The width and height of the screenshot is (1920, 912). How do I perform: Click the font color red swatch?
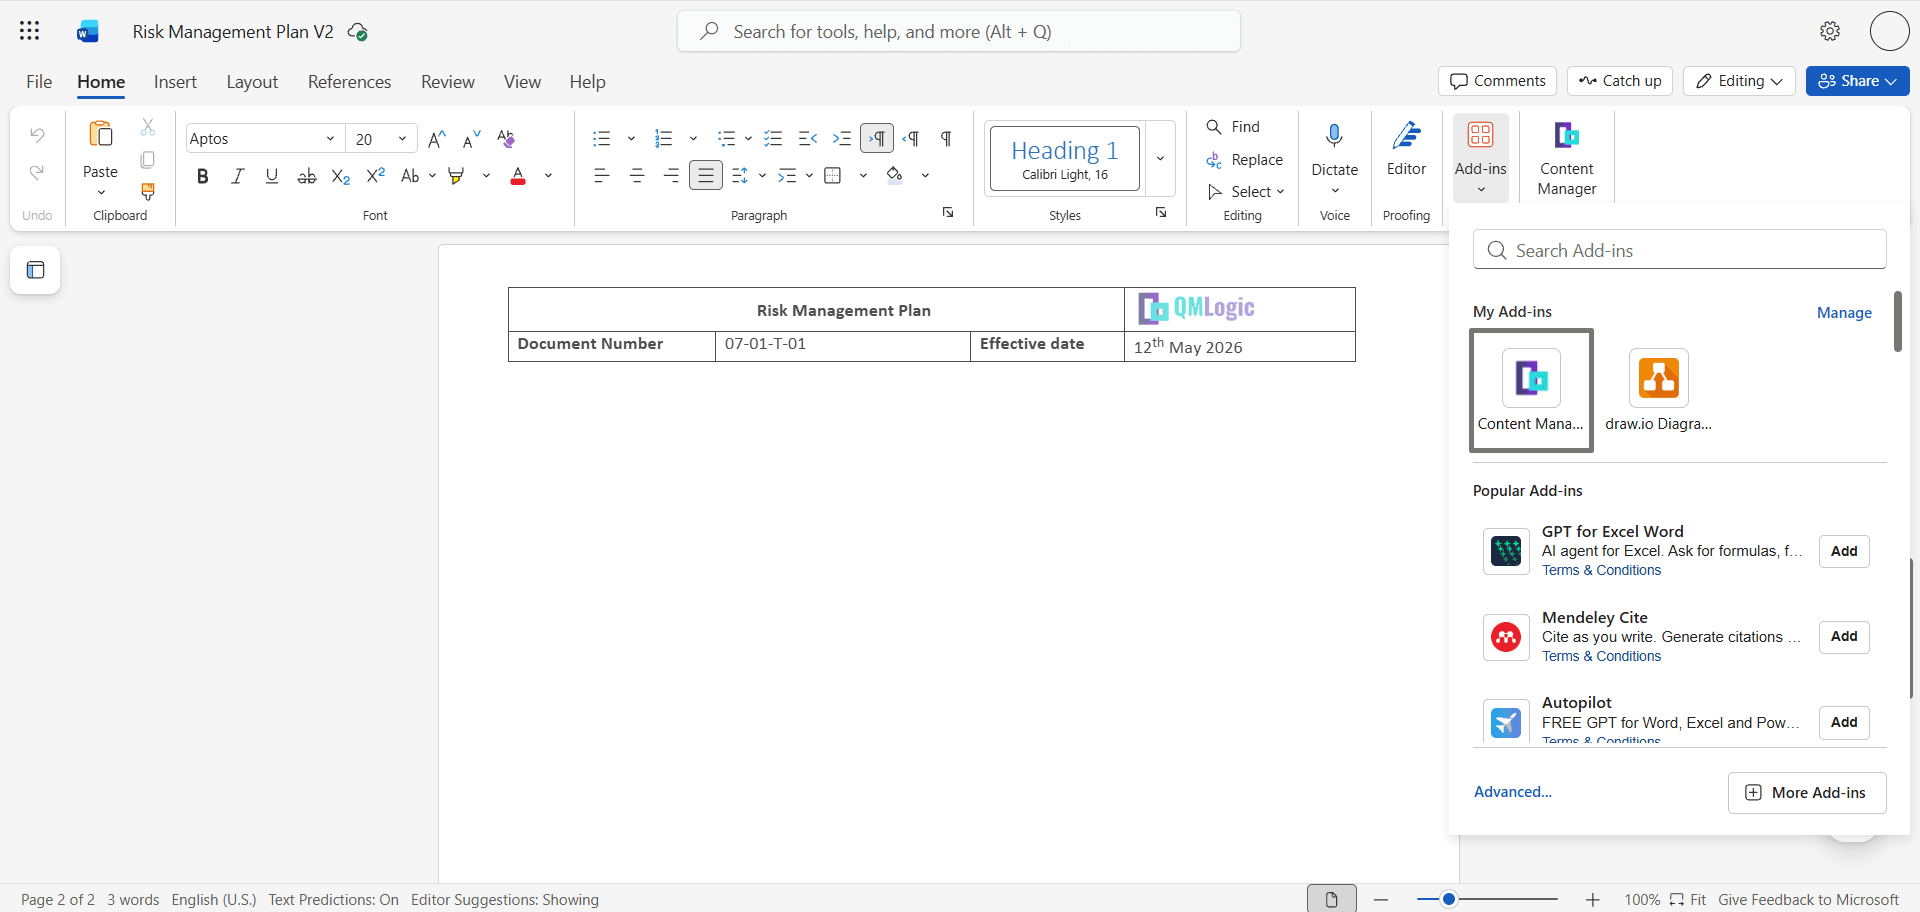pos(518,176)
